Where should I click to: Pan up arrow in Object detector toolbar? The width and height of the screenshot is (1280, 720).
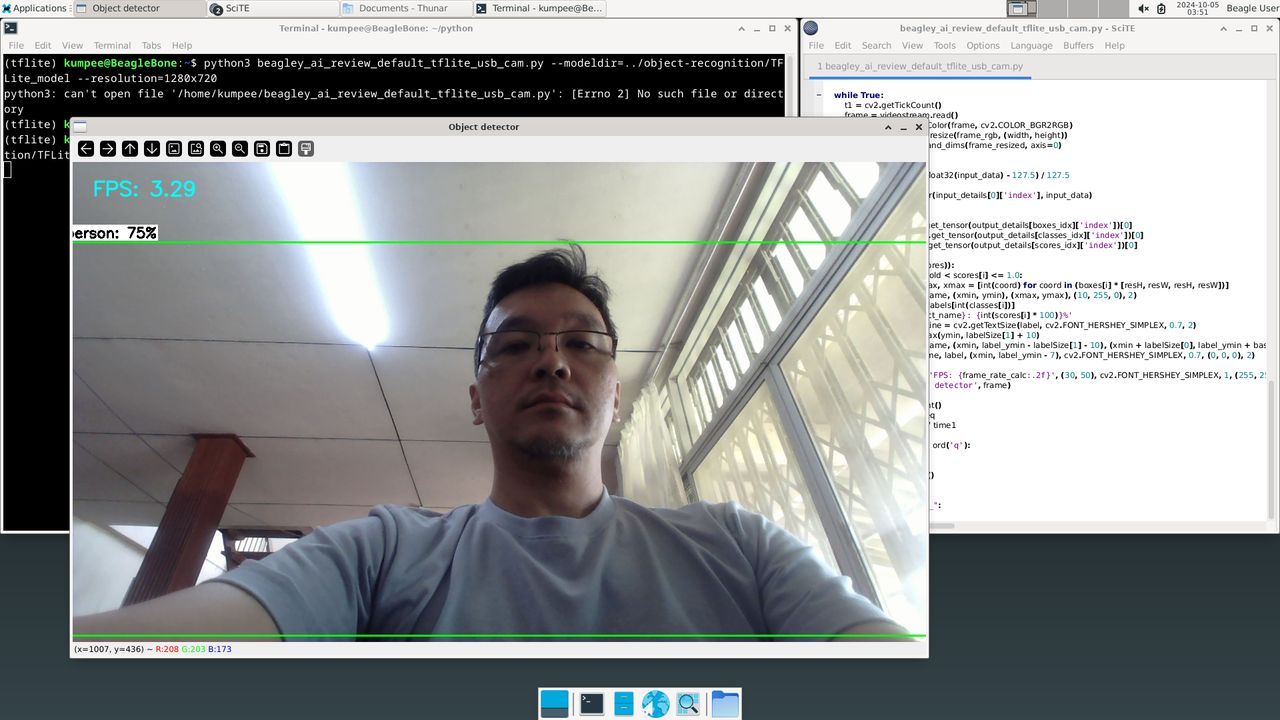(x=130, y=148)
